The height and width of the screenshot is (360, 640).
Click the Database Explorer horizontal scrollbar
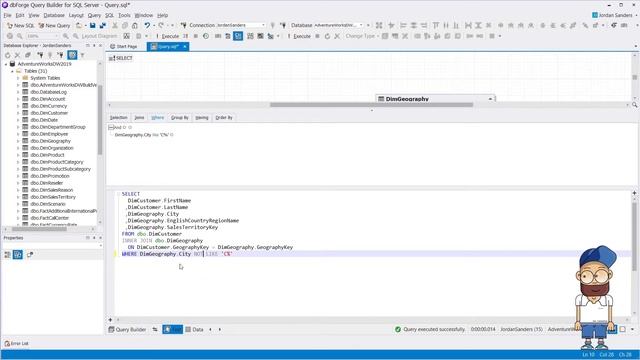tap(39, 229)
